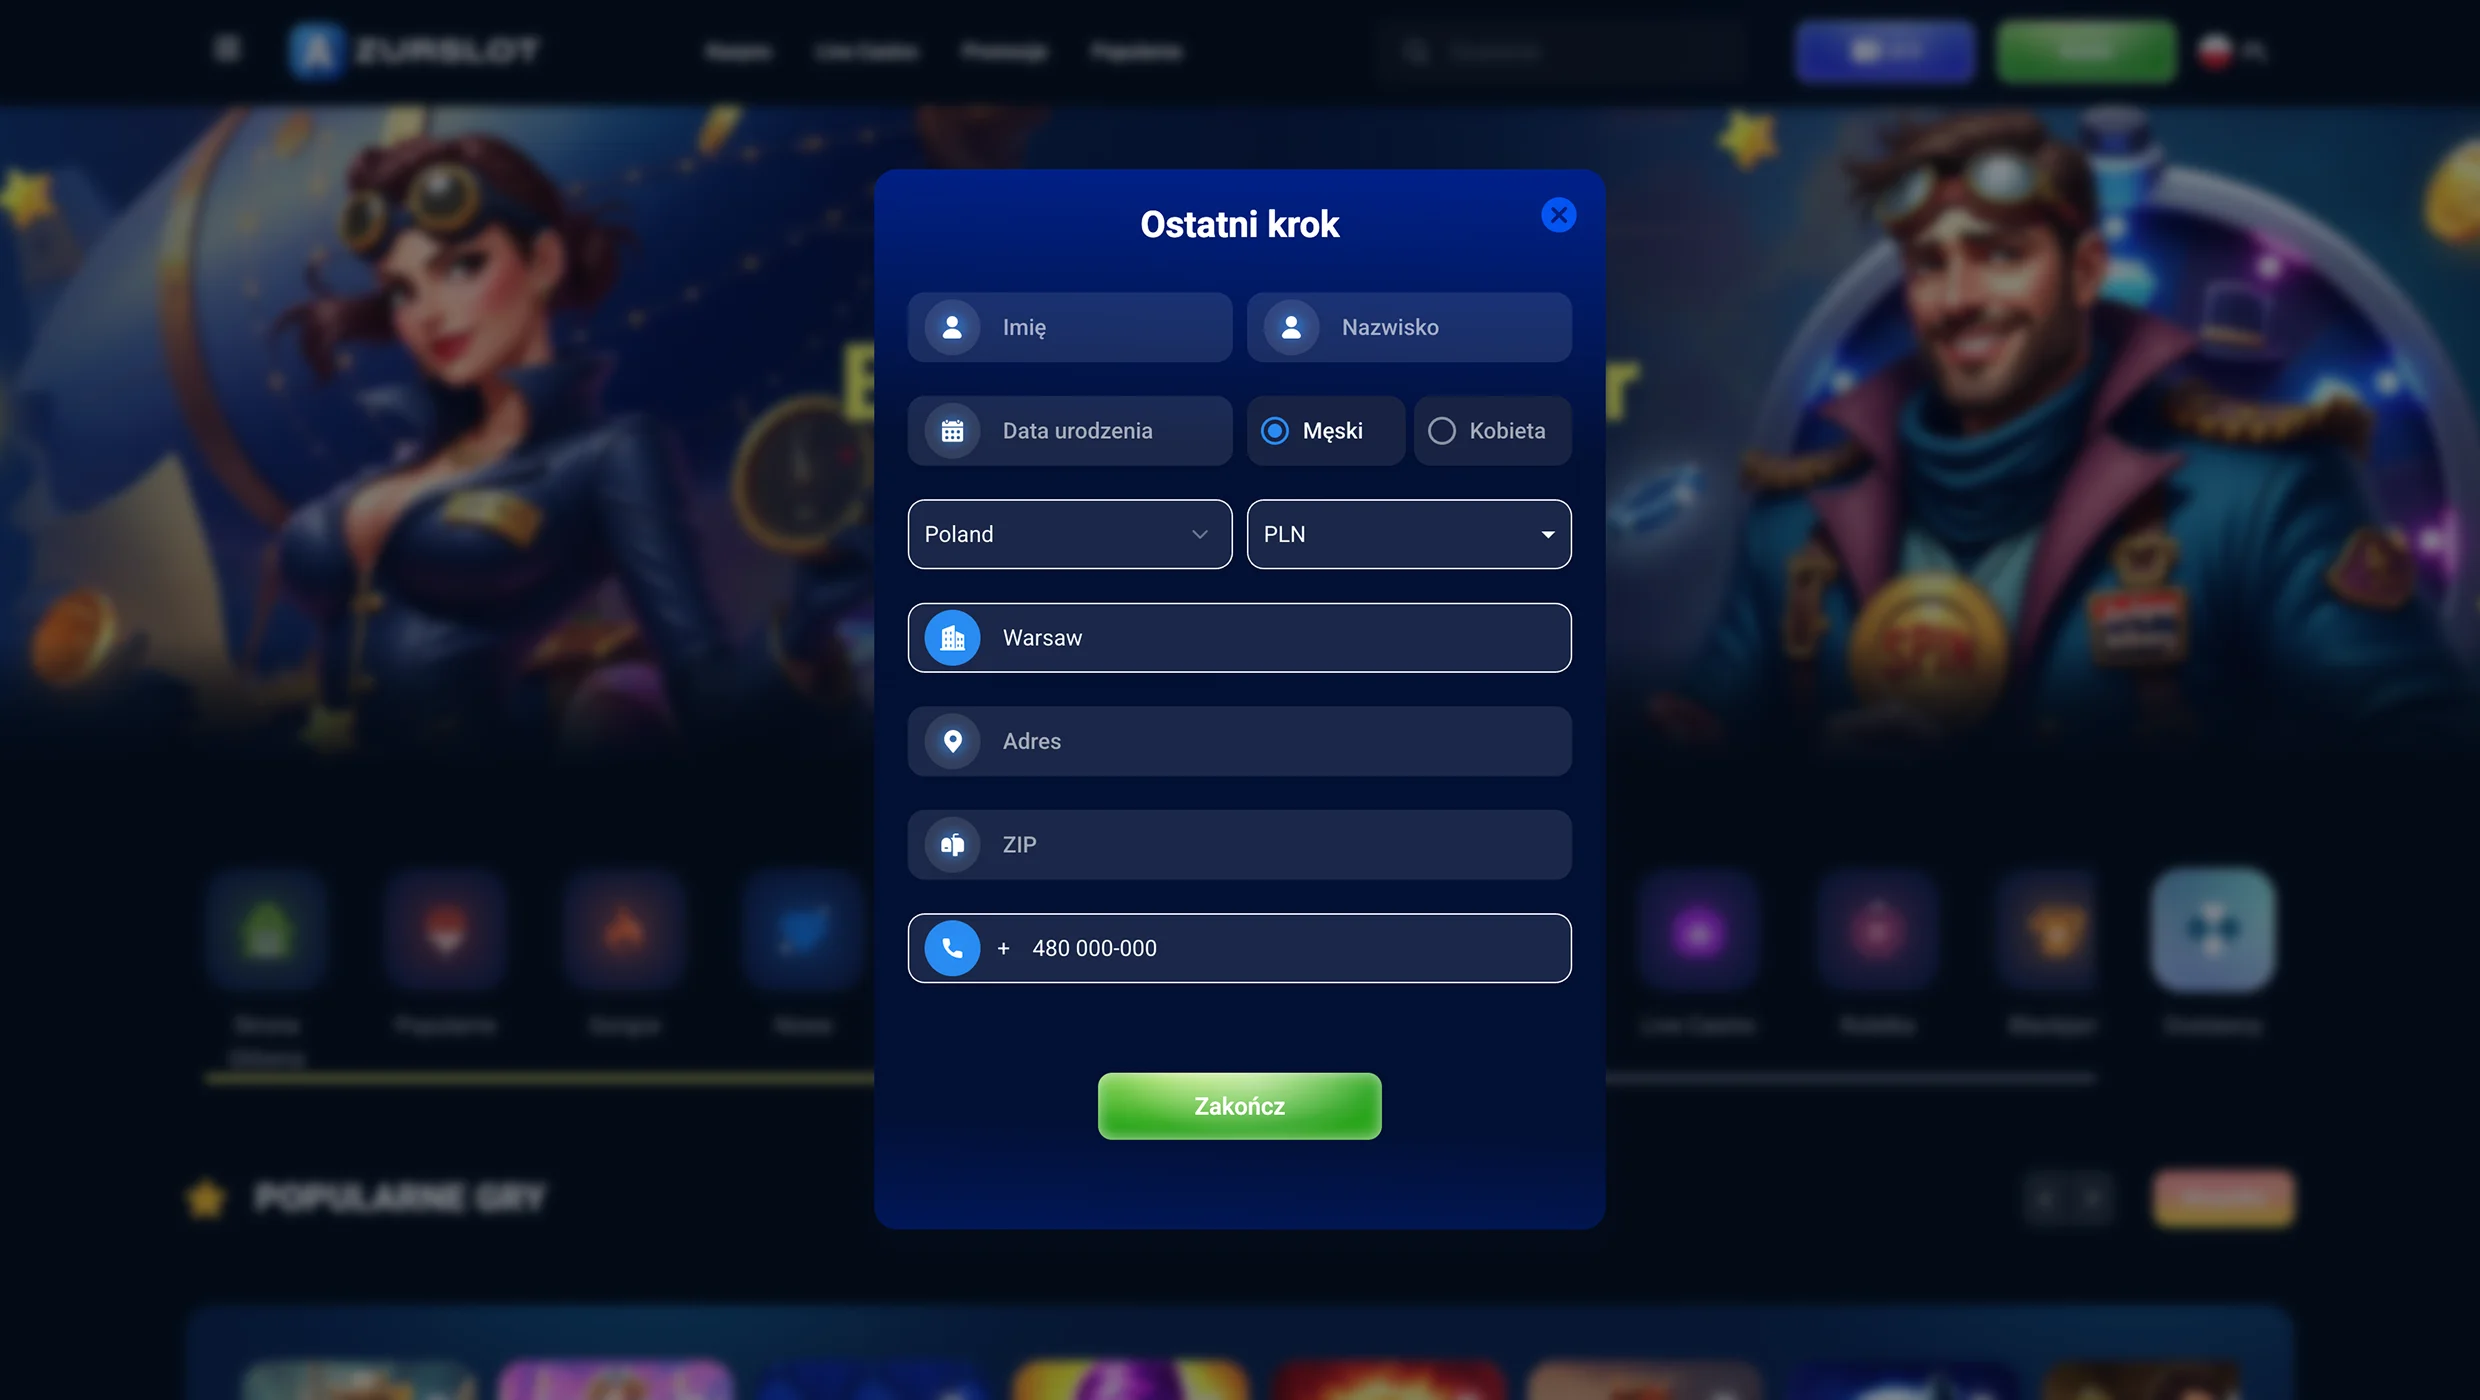
Task: Click the mailbox icon in ZIP field
Action: [952, 845]
